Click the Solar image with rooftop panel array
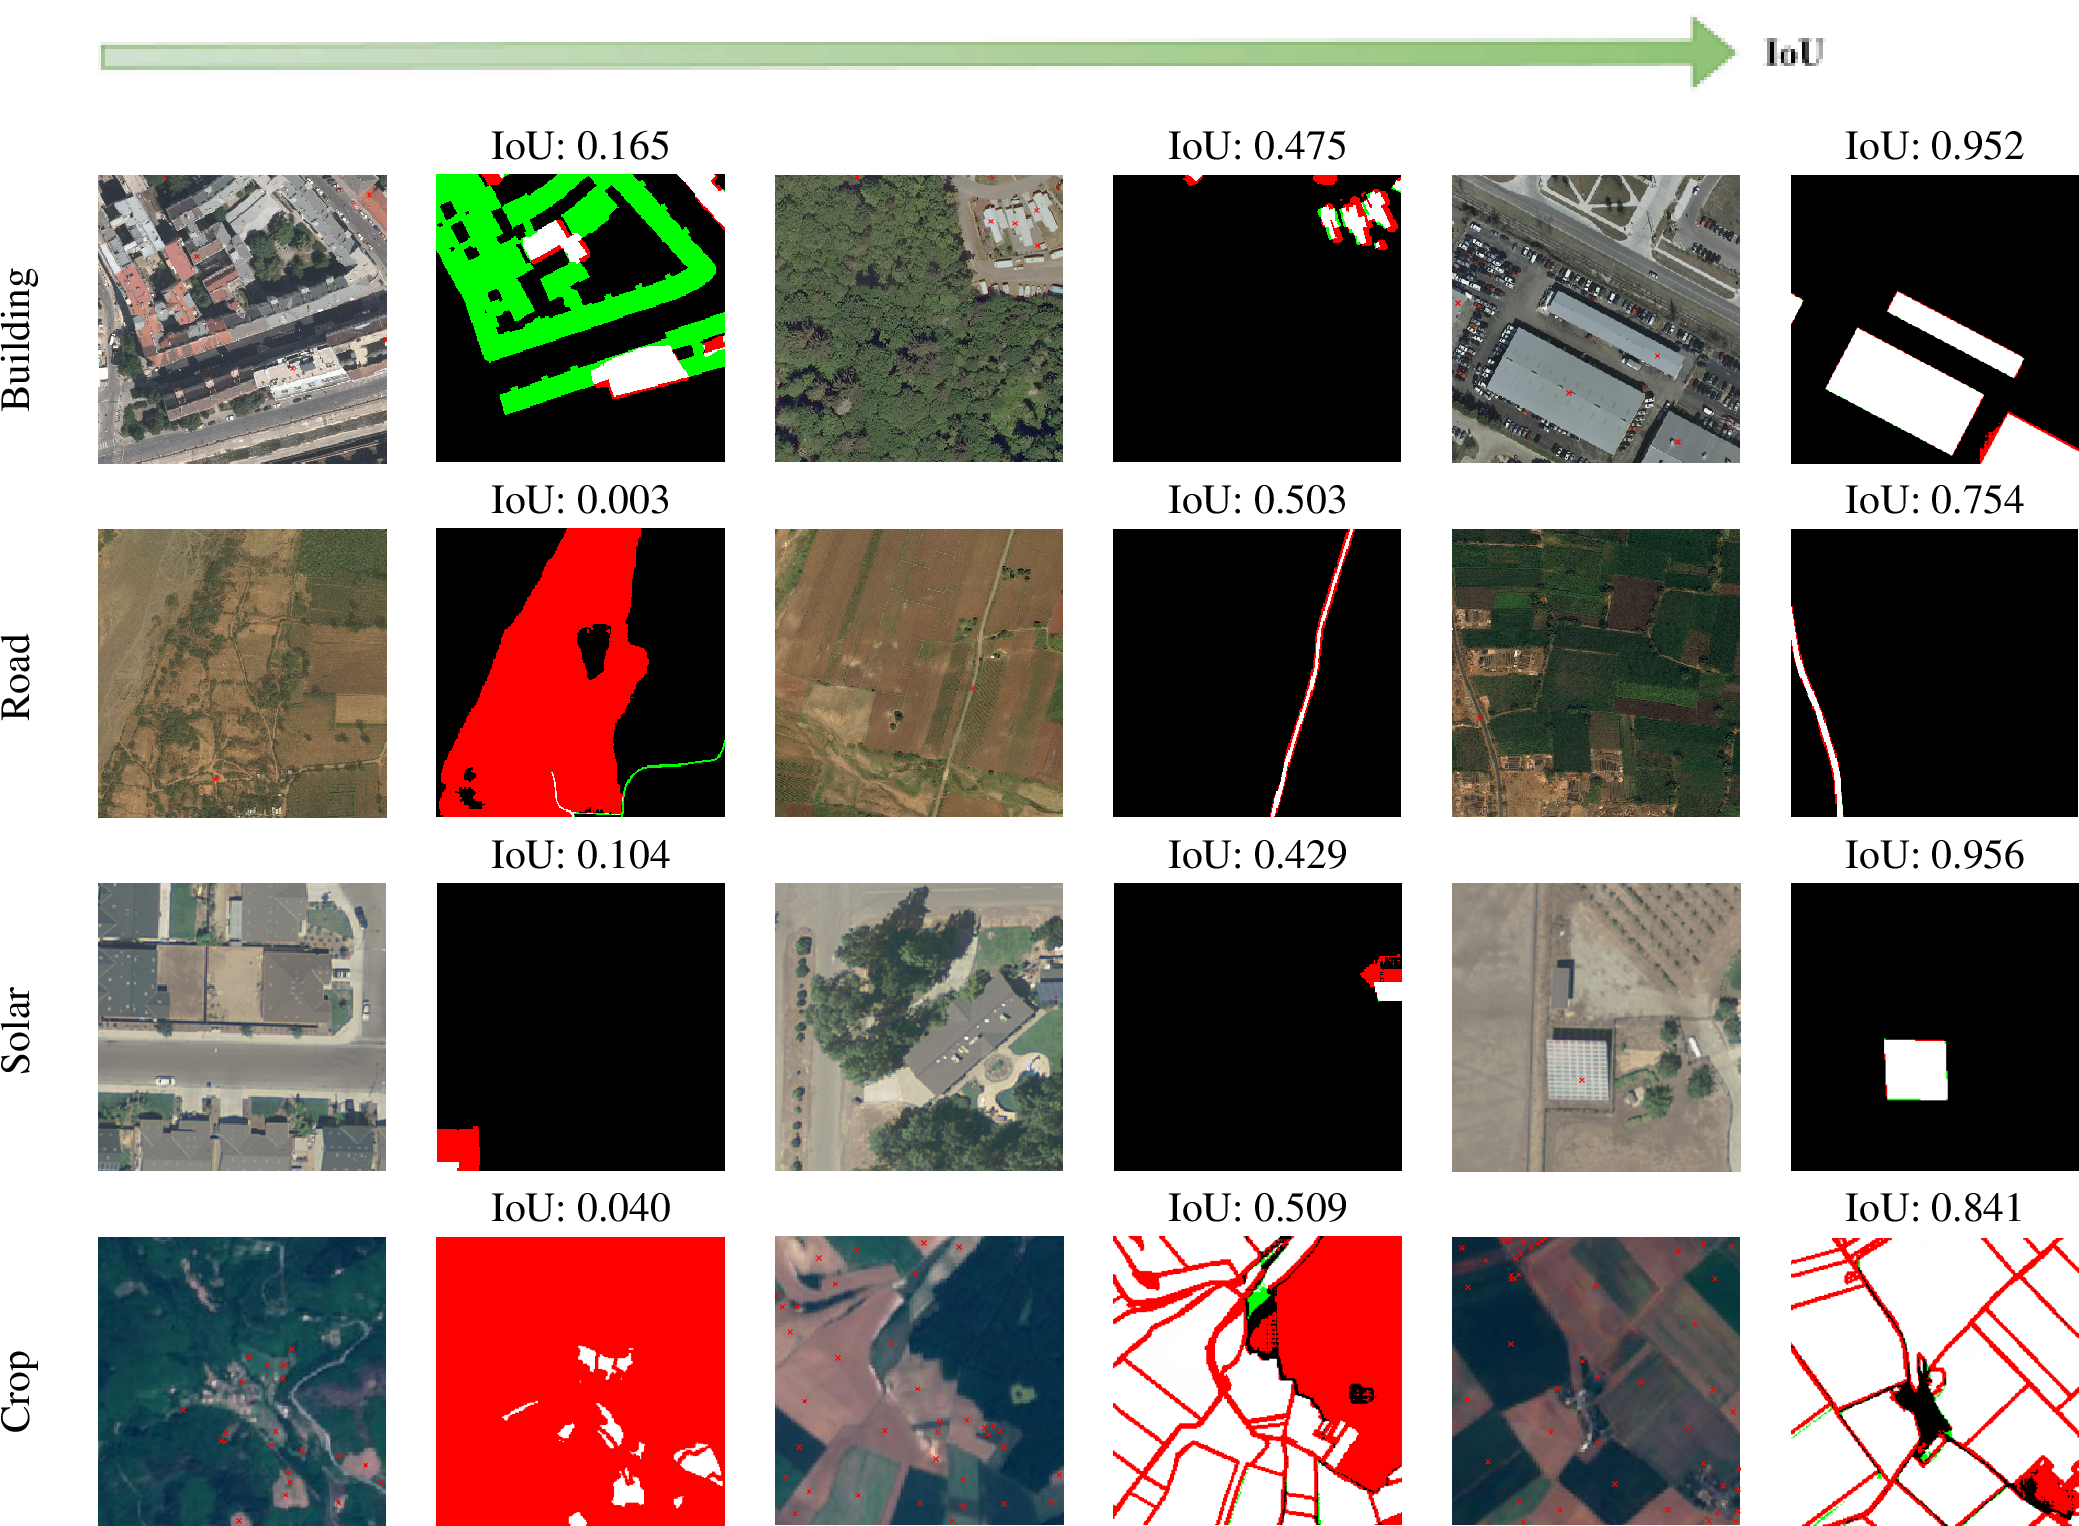 click(x=1596, y=1027)
